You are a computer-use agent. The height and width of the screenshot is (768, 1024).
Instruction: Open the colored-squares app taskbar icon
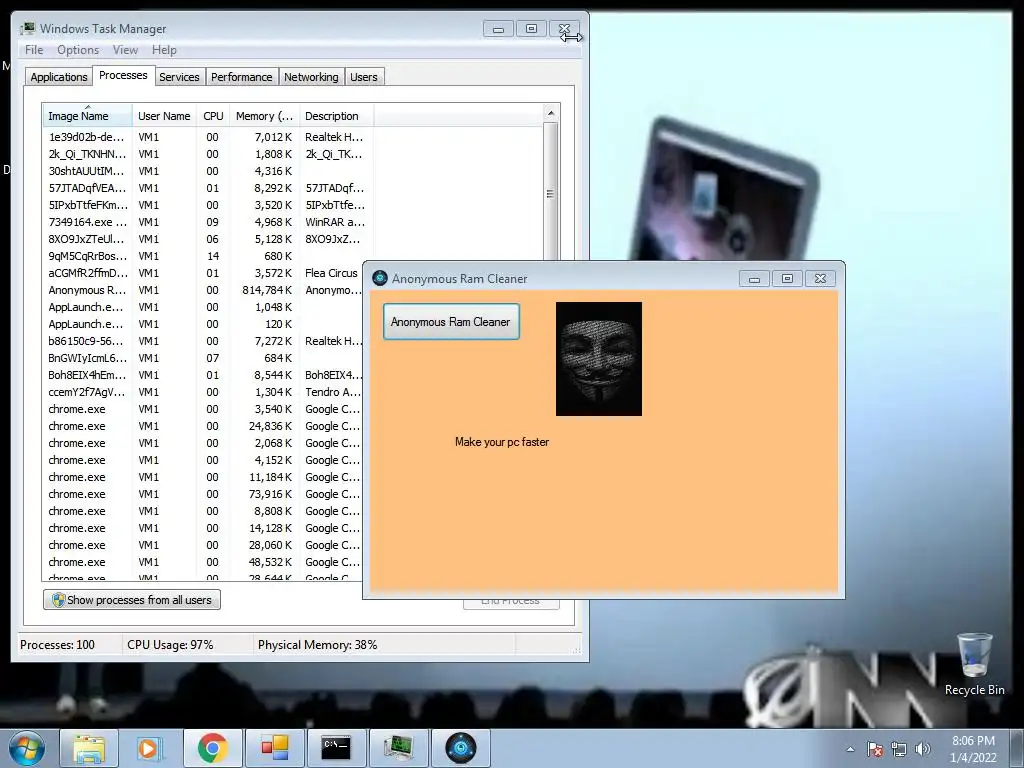click(x=274, y=748)
